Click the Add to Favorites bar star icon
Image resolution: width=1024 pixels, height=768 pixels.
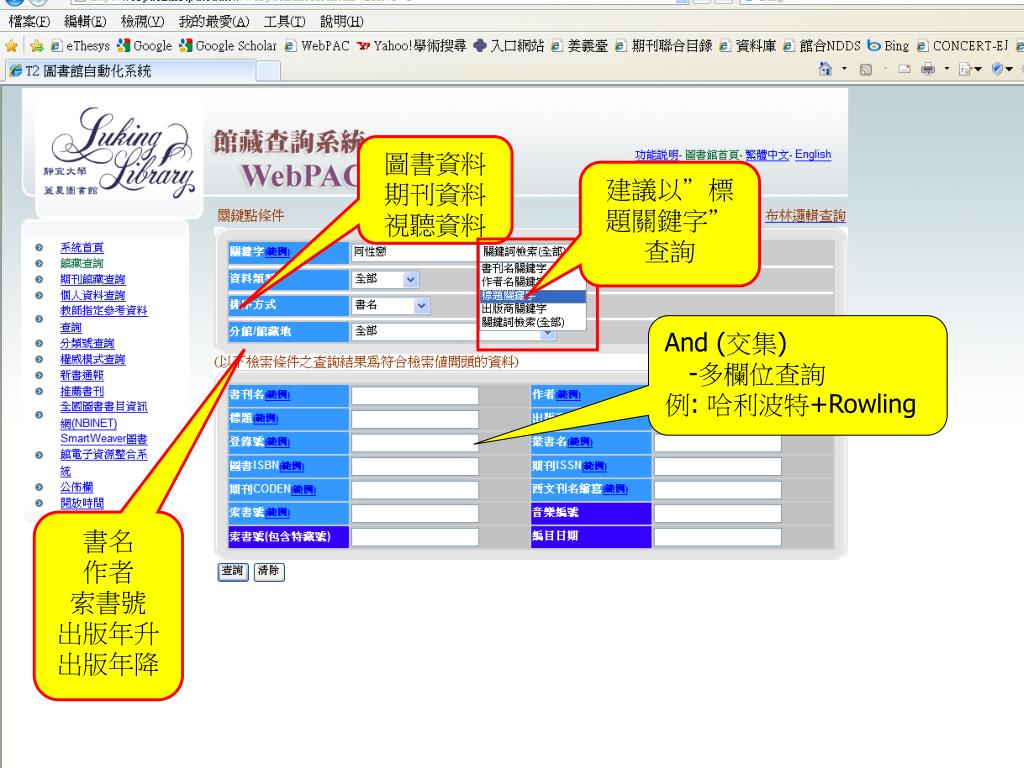37,46
